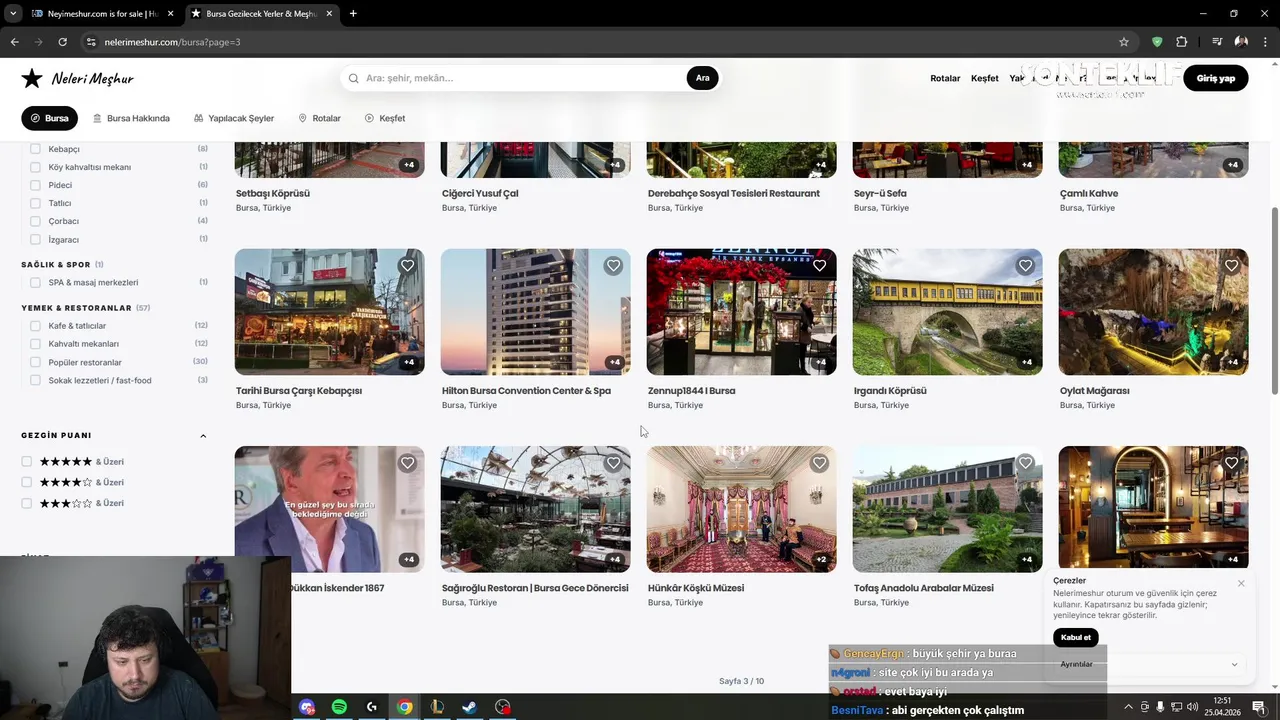The width and height of the screenshot is (1280, 720).
Task: Collapse the Yemek & Restoranlar category header
Action: 86,308
